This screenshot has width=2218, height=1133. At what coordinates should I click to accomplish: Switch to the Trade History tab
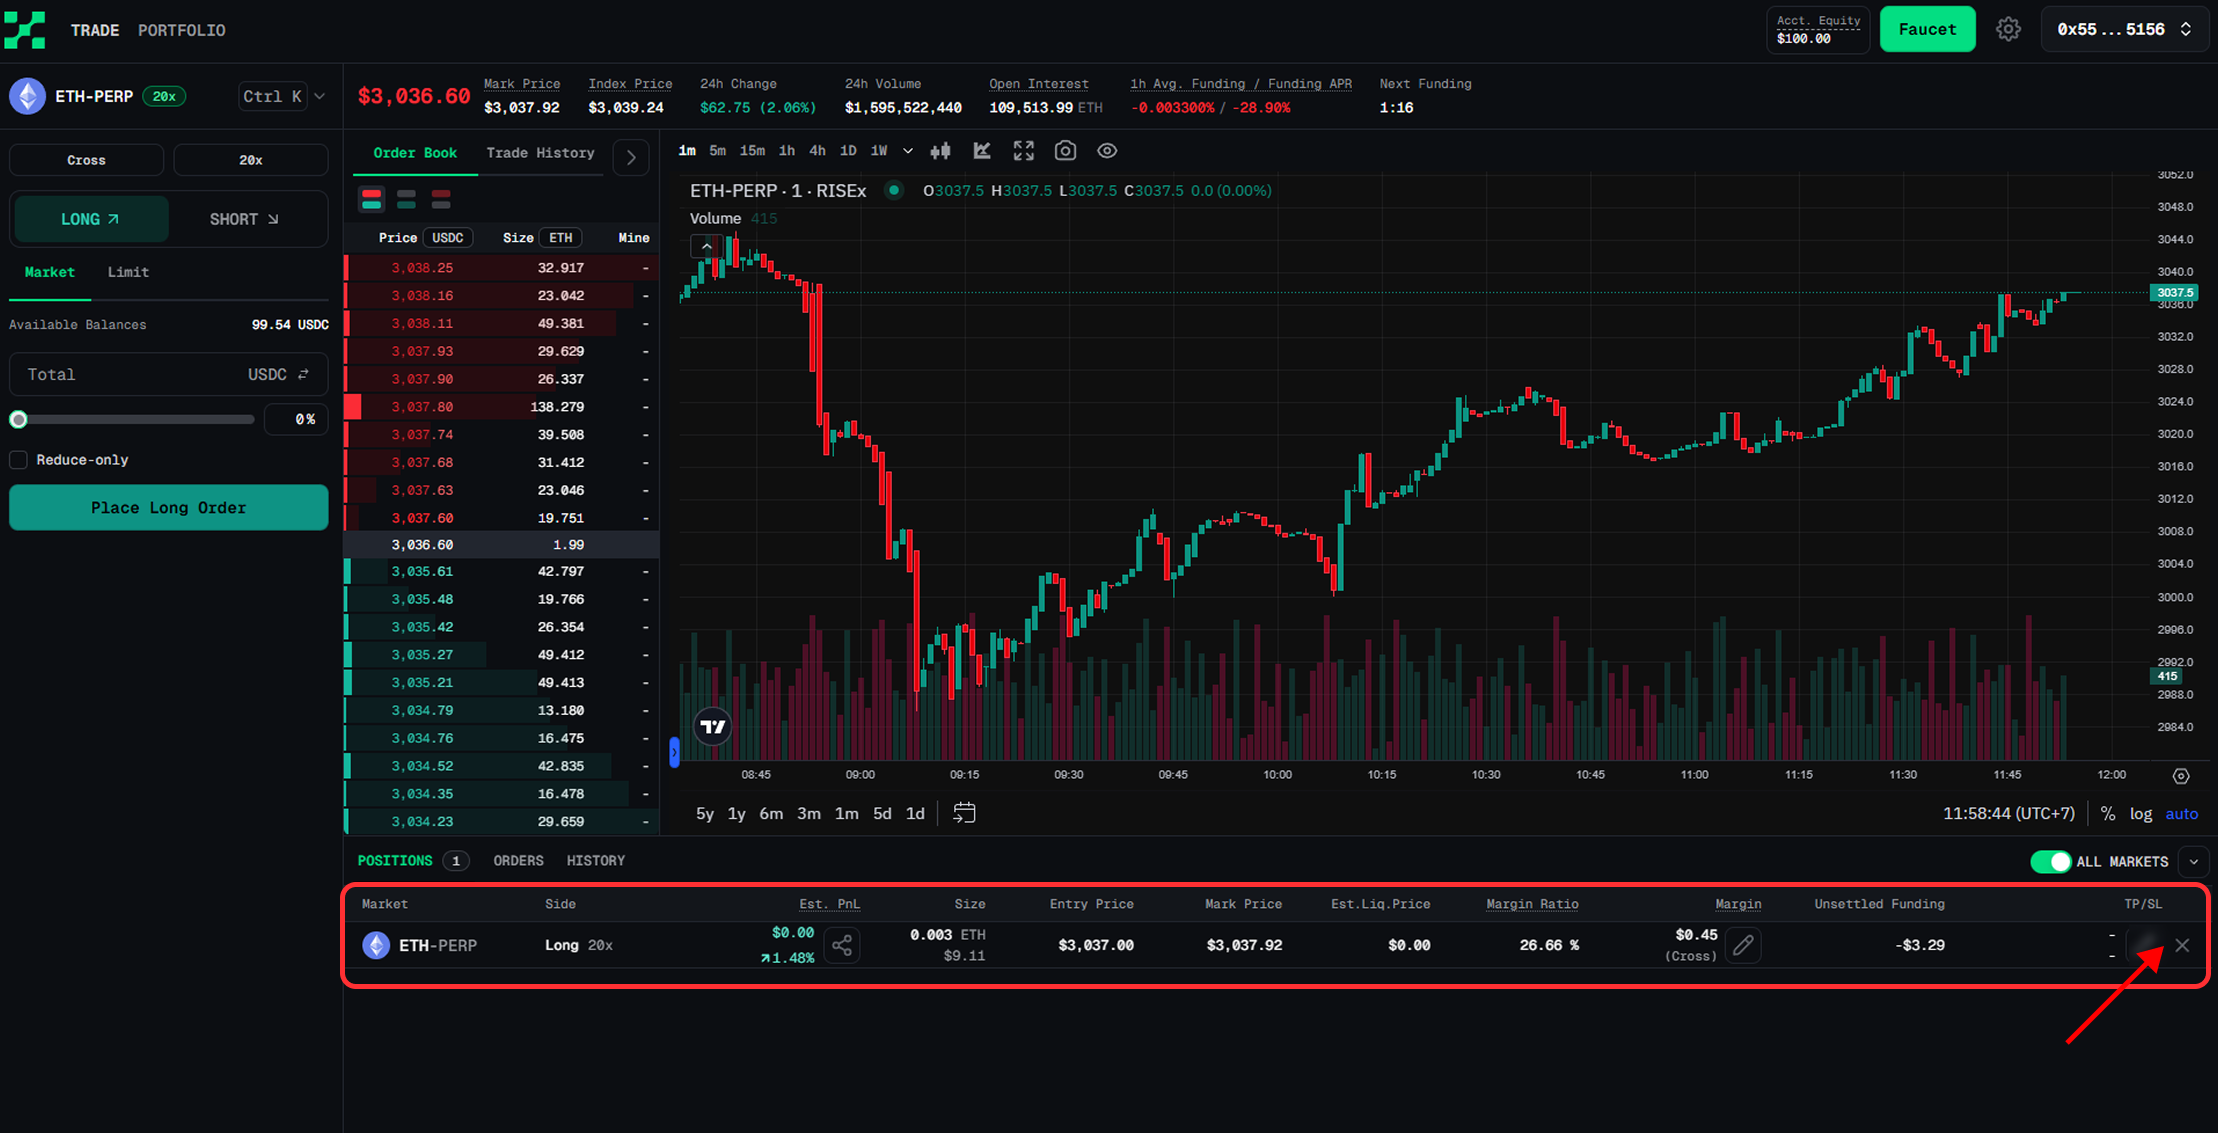click(x=540, y=153)
